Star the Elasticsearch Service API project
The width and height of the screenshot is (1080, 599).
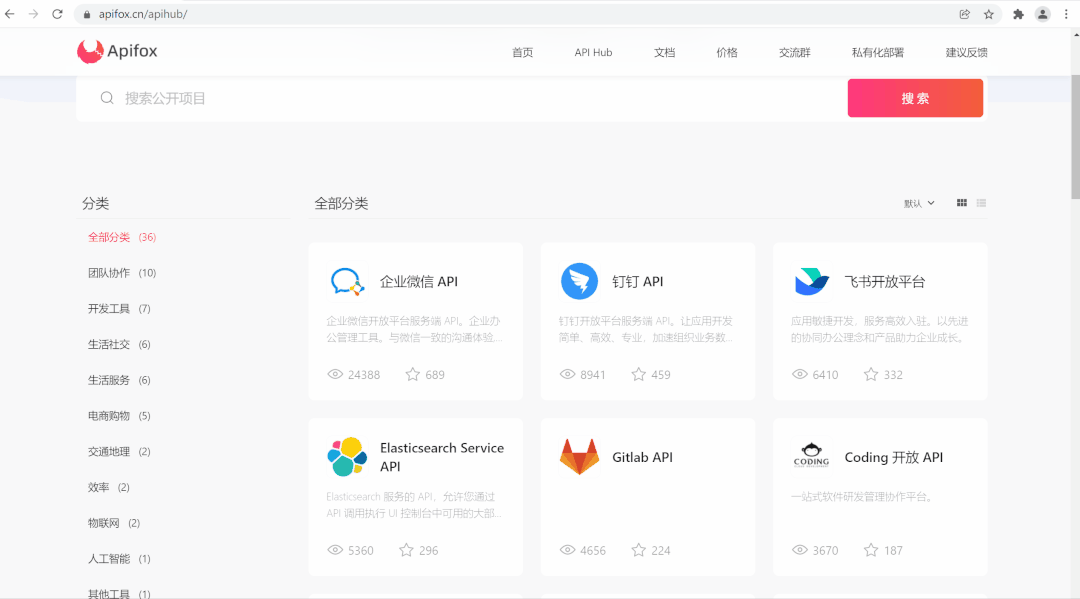[406, 550]
